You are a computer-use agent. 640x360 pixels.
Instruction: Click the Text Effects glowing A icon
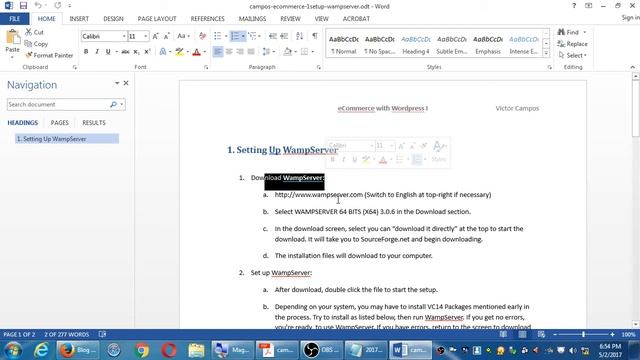(163, 52)
